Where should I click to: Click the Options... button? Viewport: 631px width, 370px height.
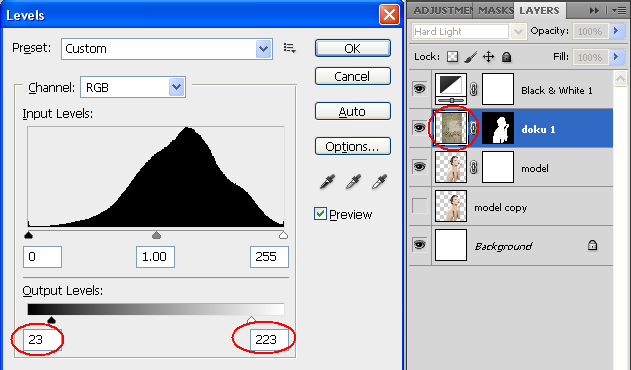[353, 146]
